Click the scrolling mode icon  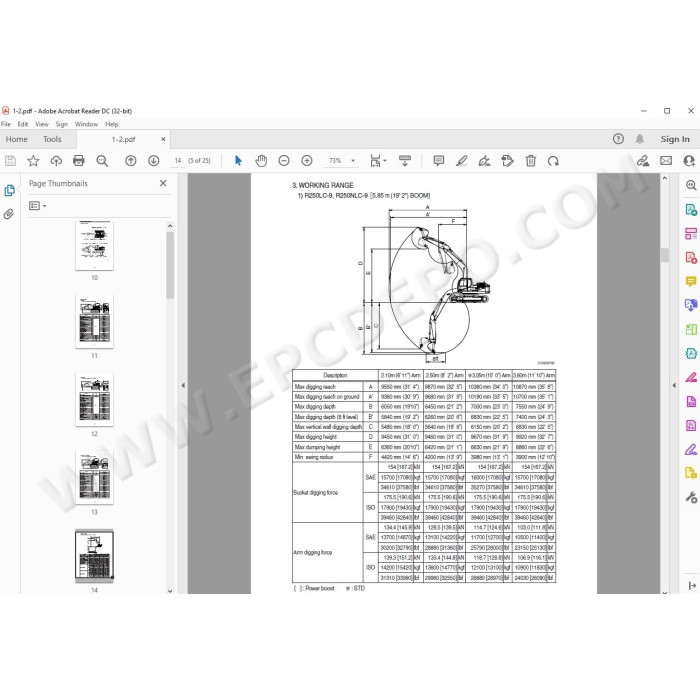(405, 161)
